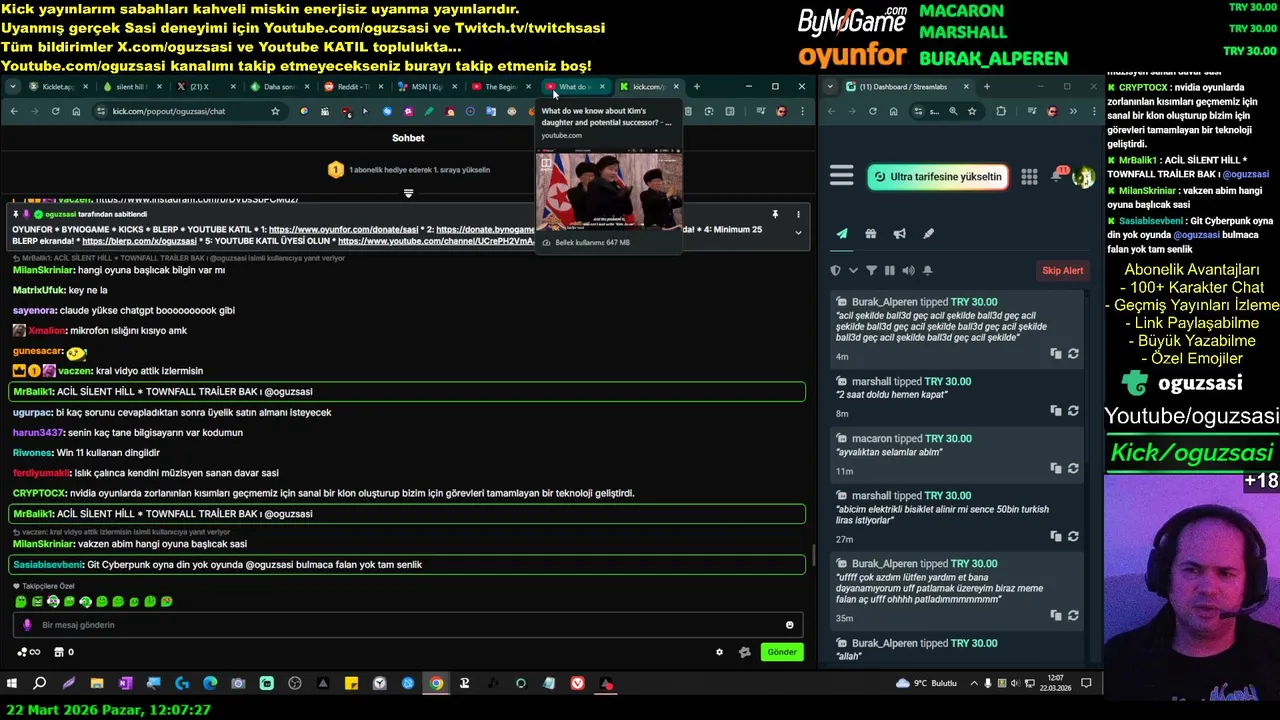Open the Streamlabs profile avatar
Image resolution: width=1280 pixels, height=720 pixels.
1084,177
